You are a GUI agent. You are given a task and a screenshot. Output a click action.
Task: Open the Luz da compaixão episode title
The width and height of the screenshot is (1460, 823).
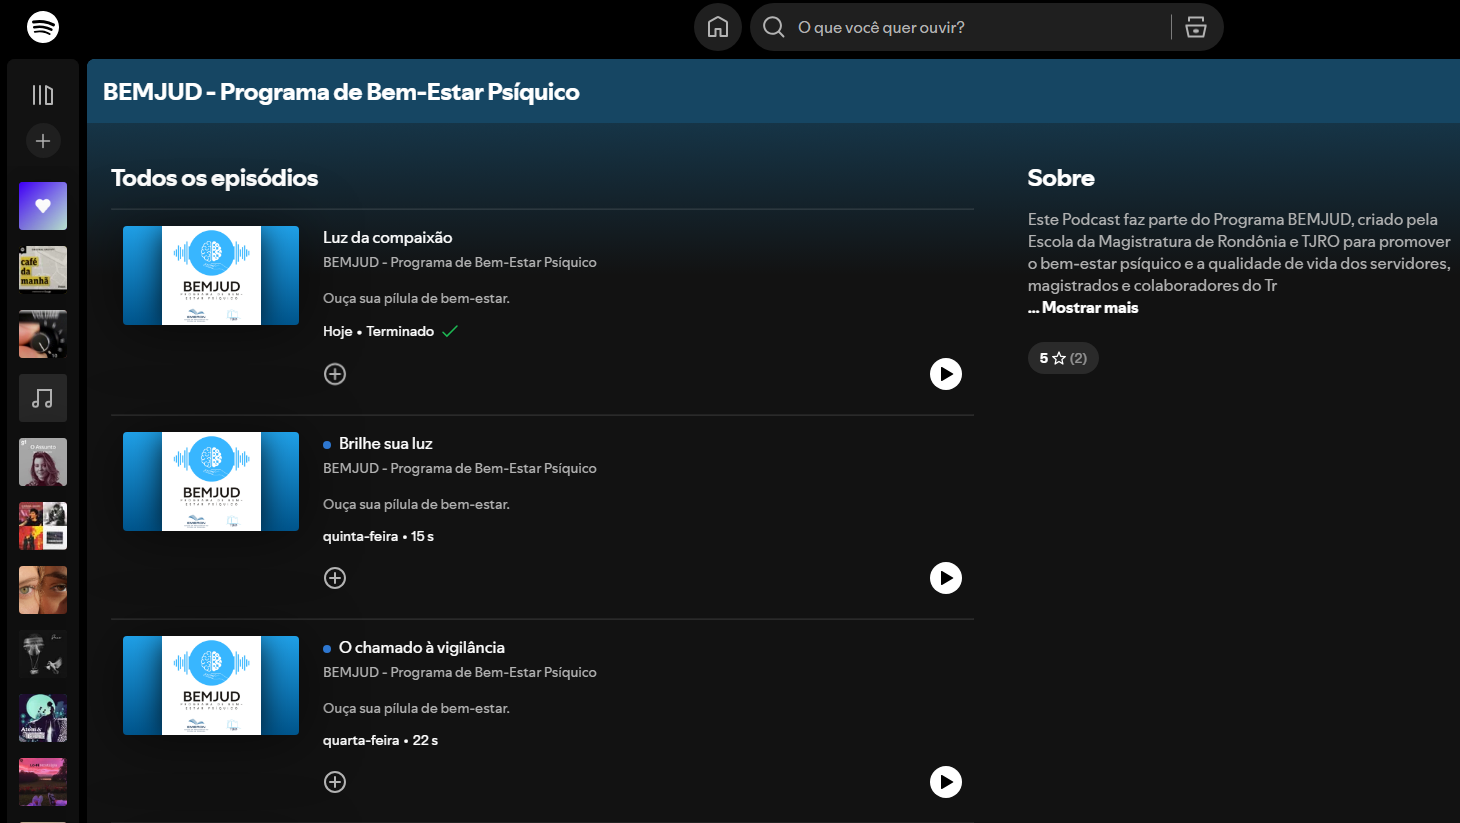point(388,238)
